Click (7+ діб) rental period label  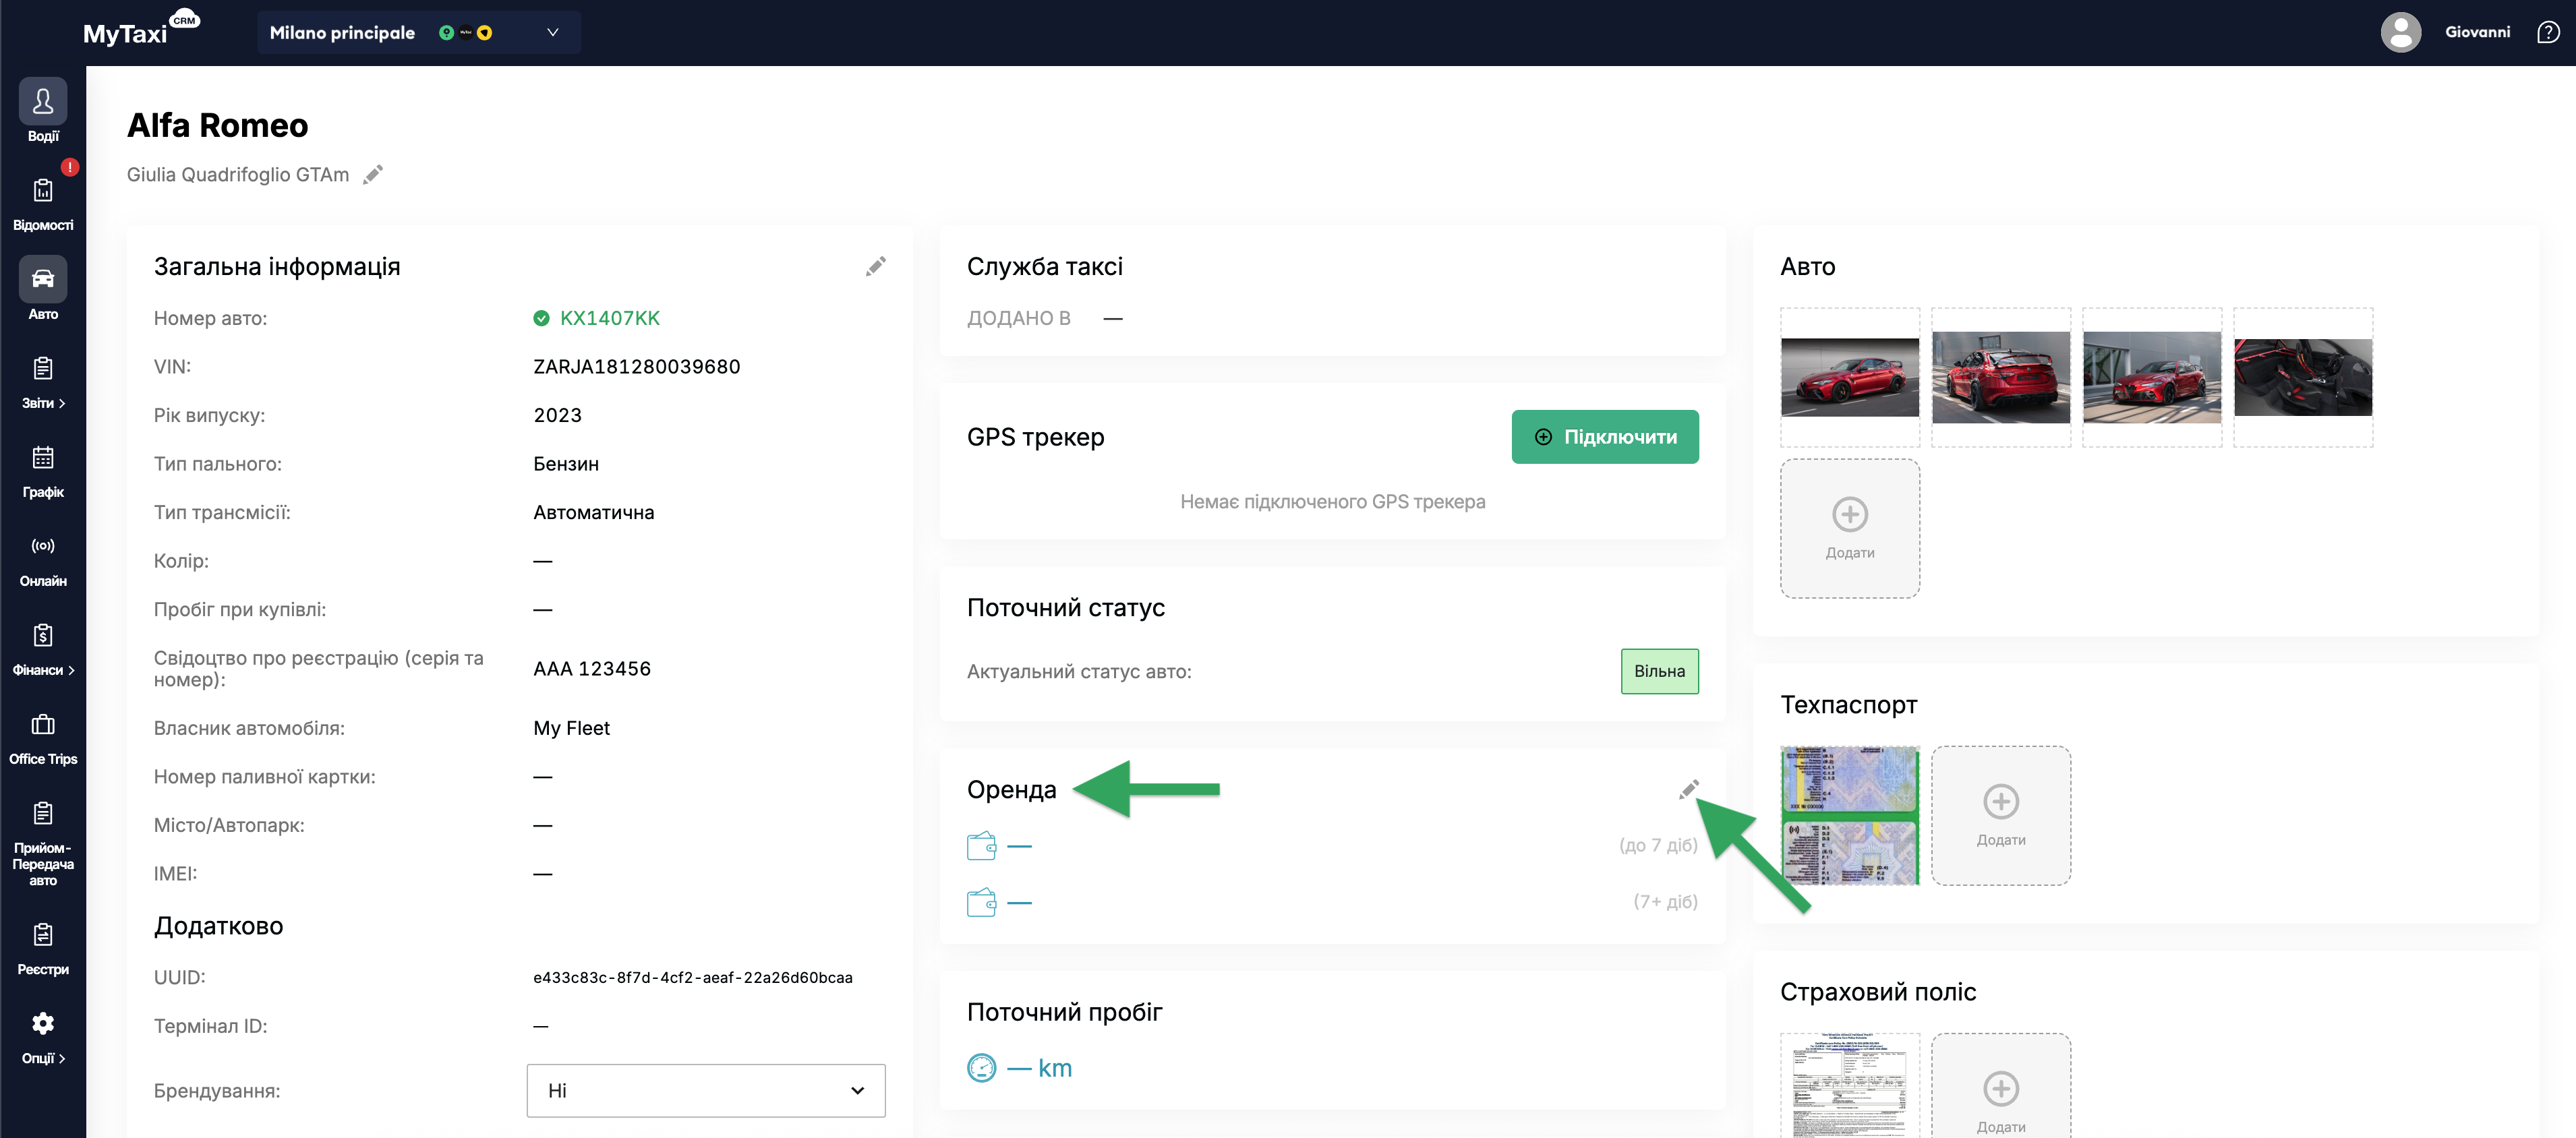pos(1665,902)
